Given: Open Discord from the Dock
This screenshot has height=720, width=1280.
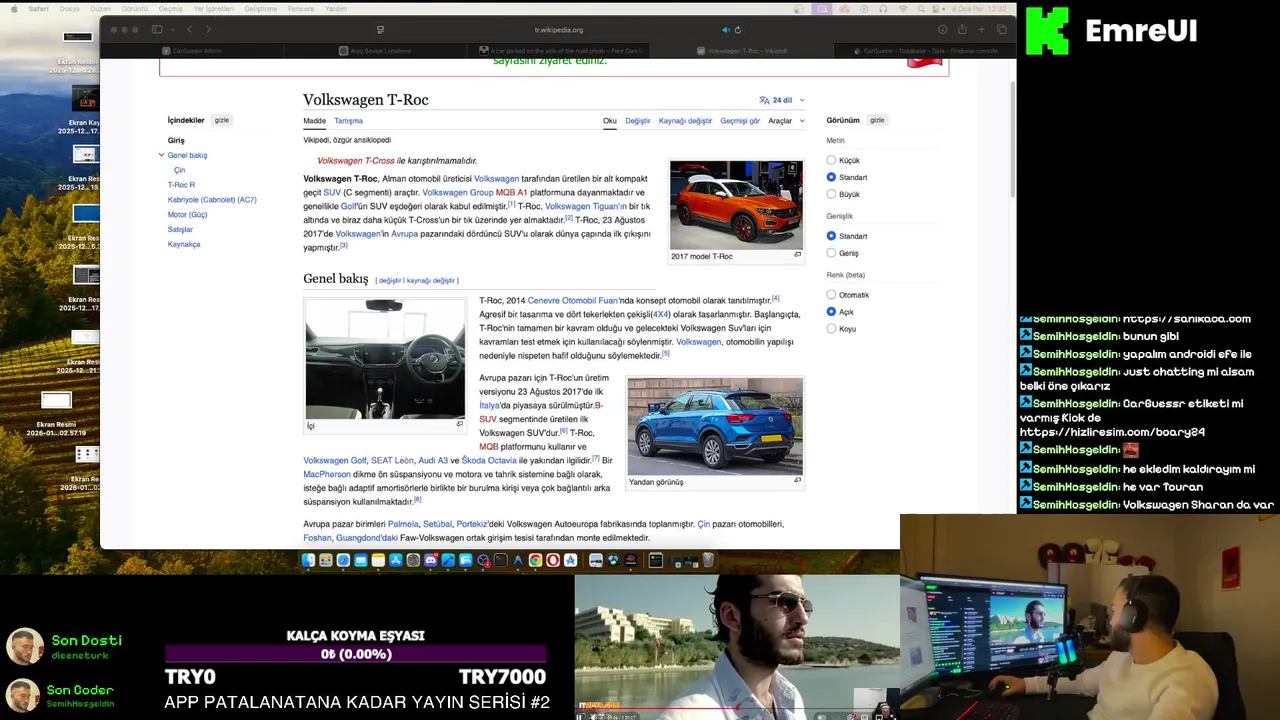Looking at the screenshot, I should [x=431, y=560].
